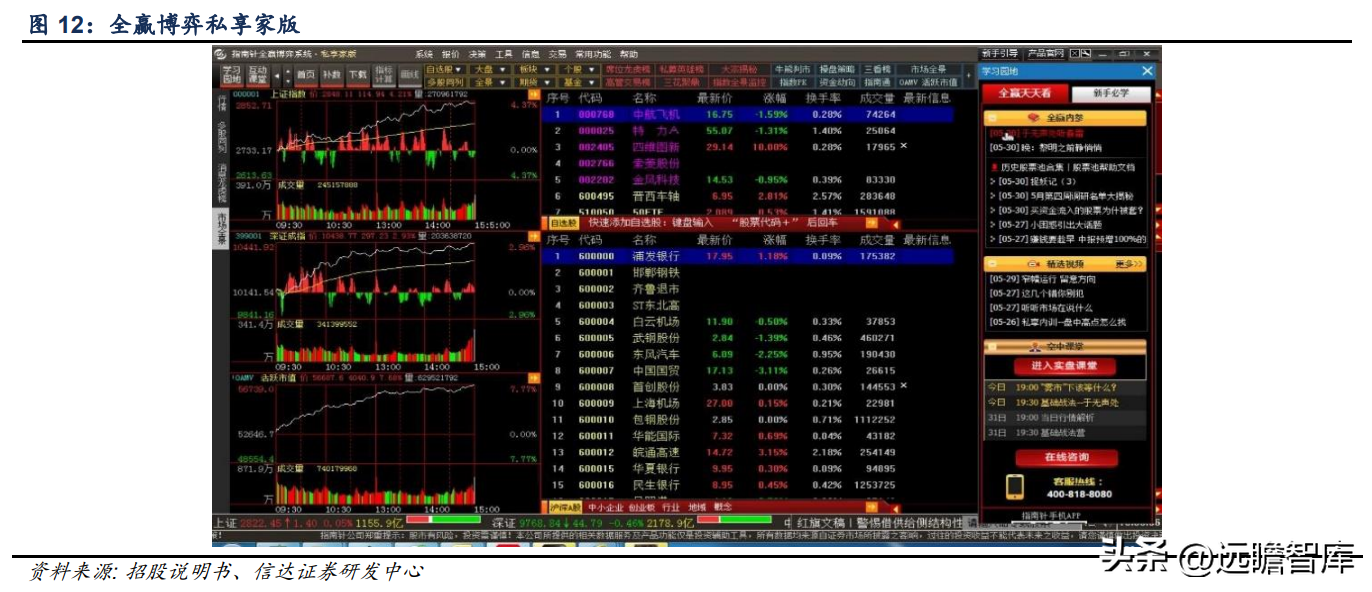Go to 首页 from the toolbar

click(305, 74)
